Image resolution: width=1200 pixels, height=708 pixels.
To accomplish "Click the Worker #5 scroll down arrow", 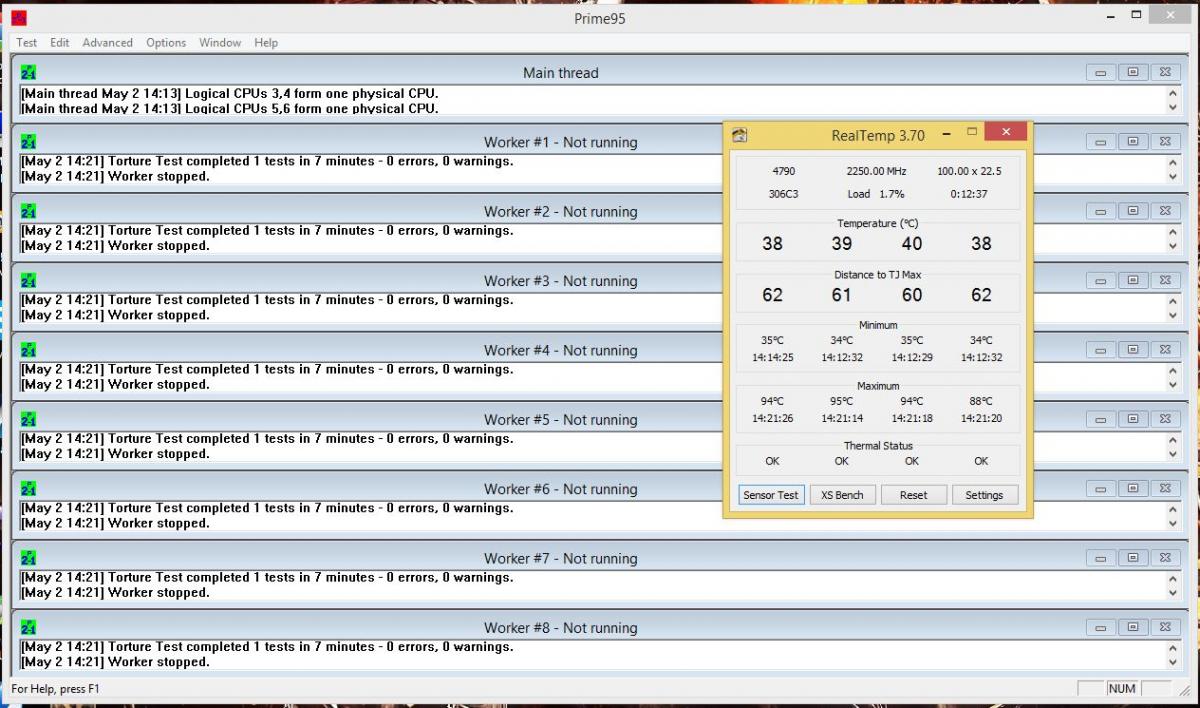I will [1173, 454].
